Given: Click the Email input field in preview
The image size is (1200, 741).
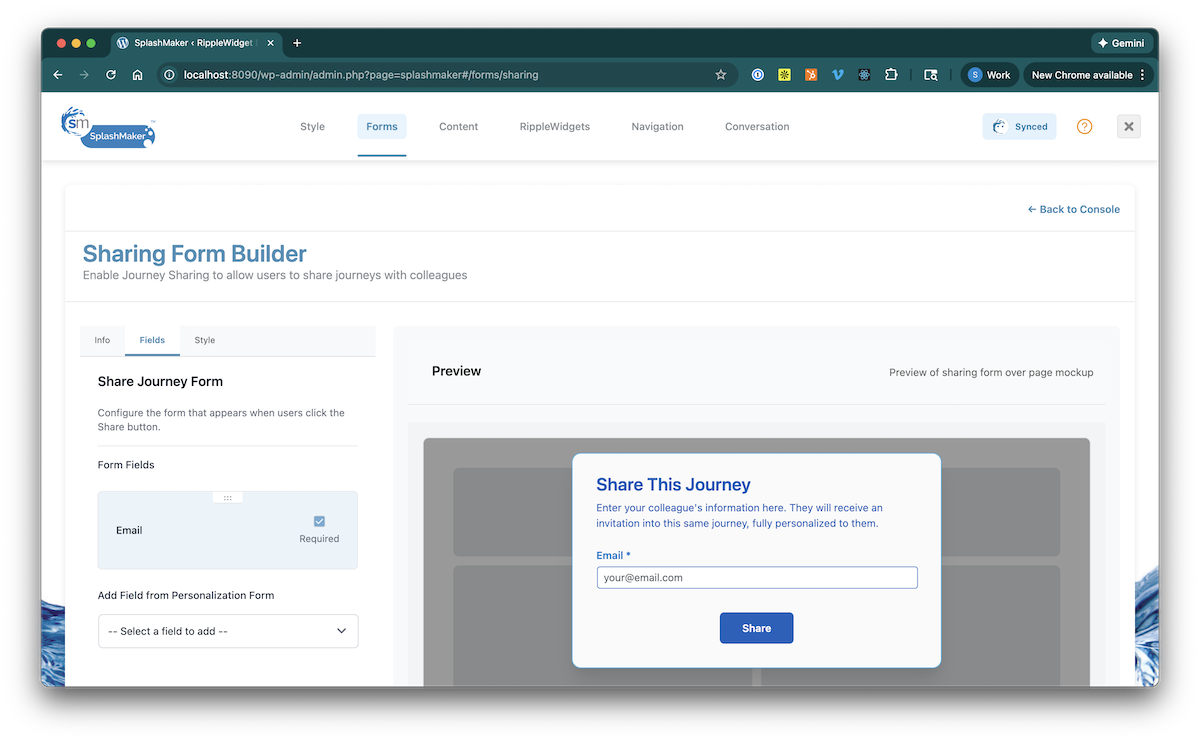Looking at the screenshot, I should [x=756, y=578].
